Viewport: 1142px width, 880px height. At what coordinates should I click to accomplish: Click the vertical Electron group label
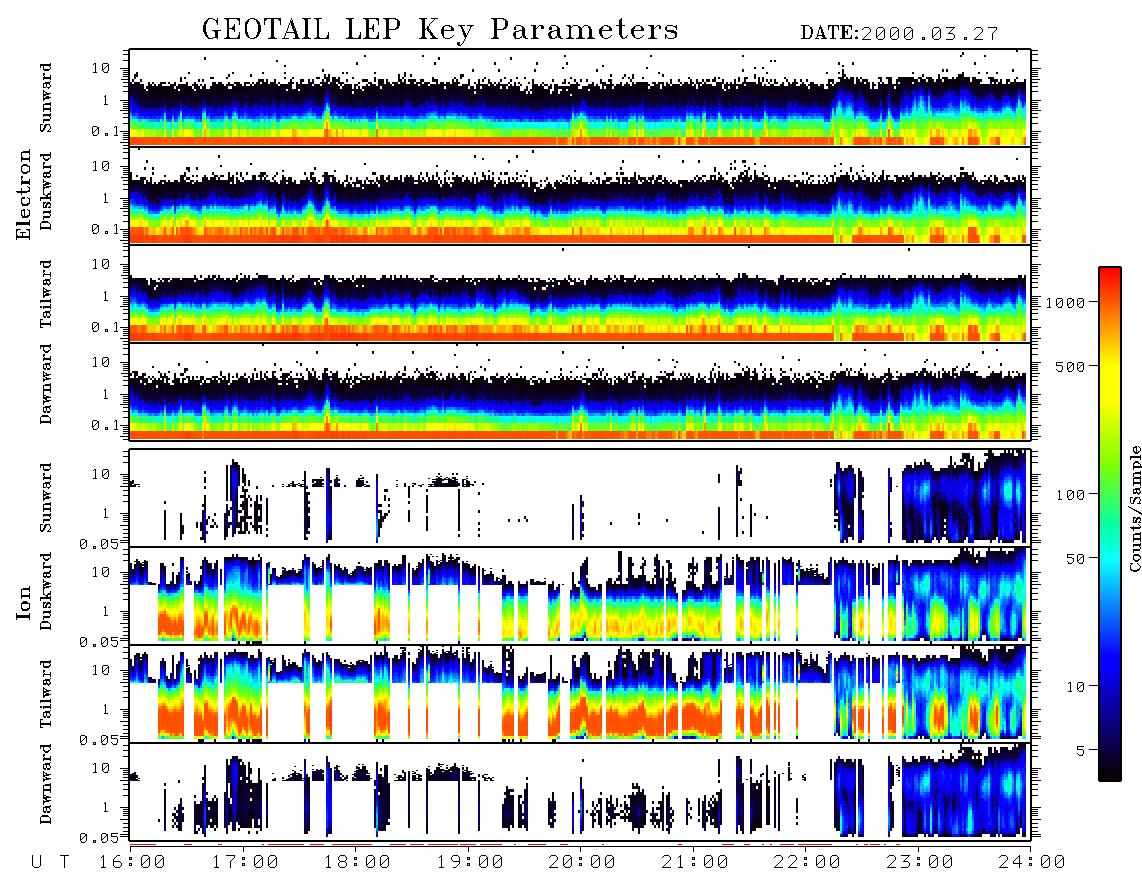tap(24, 194)
